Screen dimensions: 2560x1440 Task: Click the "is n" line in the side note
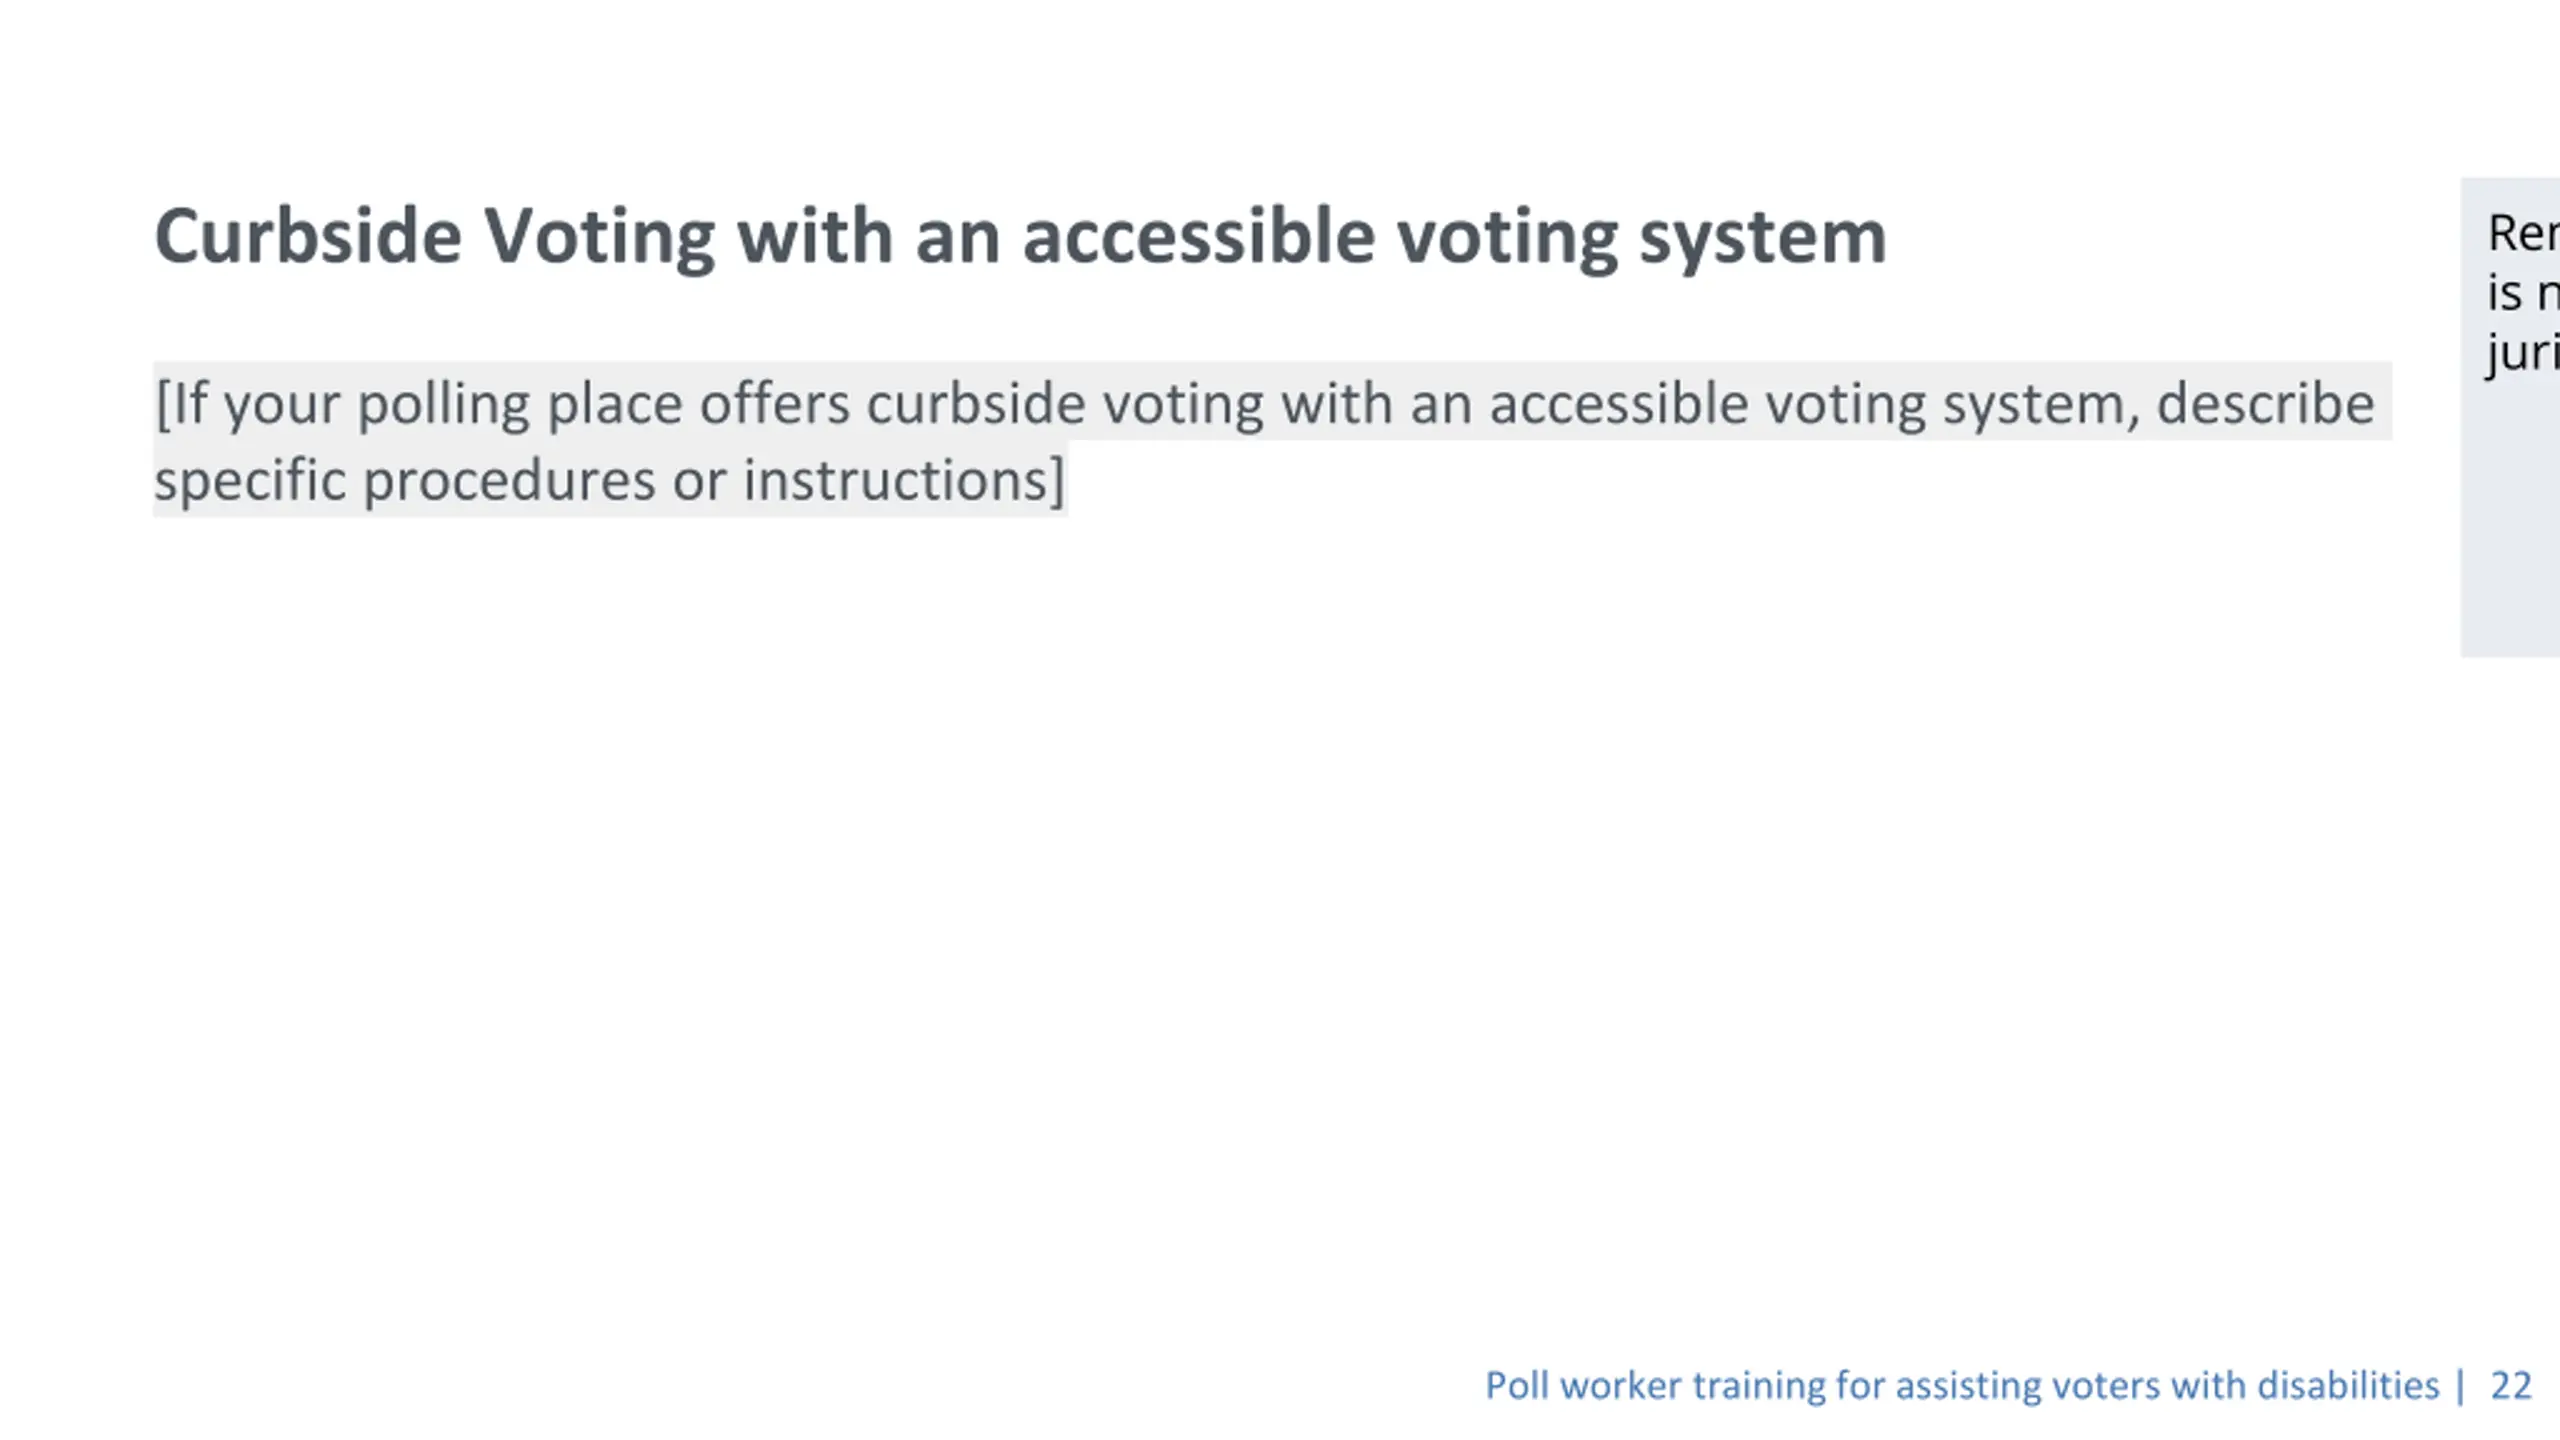2523,294
